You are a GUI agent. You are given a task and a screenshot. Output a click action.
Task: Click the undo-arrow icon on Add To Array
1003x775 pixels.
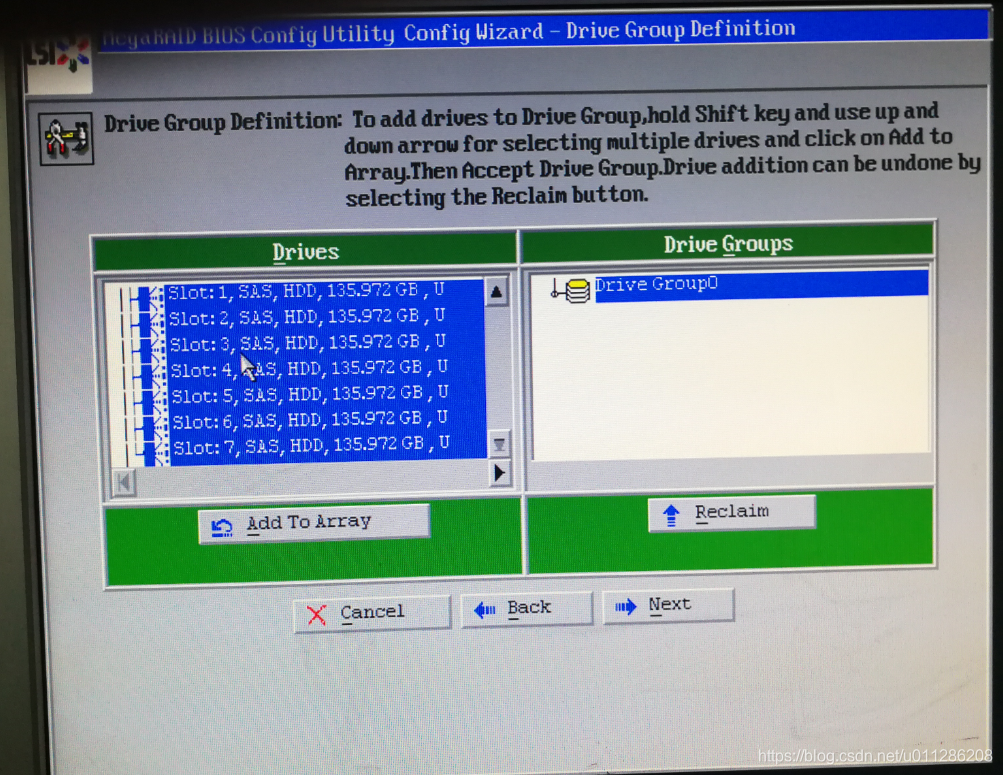[222, 528]
